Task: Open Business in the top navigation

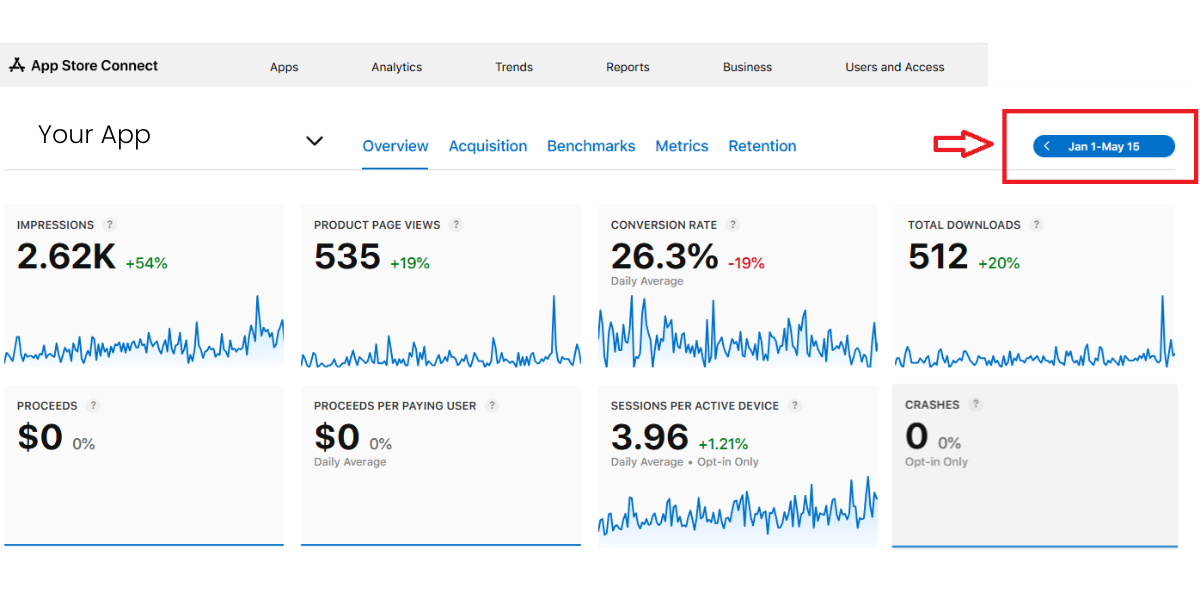Action: tap(748, 67)
